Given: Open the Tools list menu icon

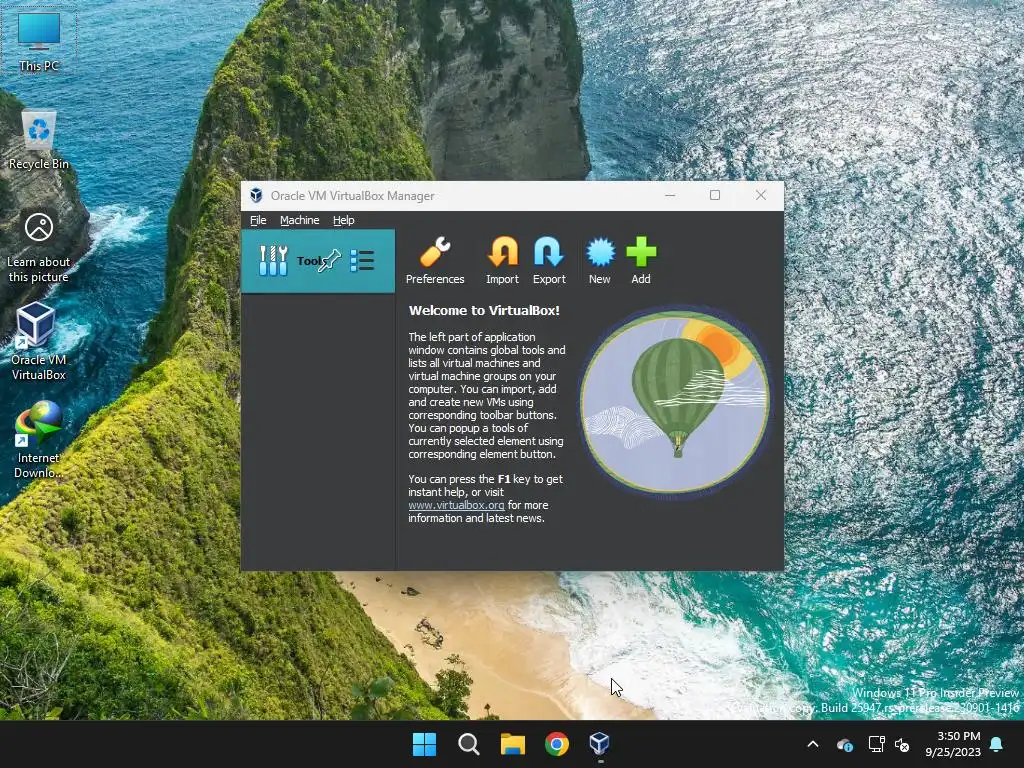Looking at the screenshot, I should (x=362, y=261).
